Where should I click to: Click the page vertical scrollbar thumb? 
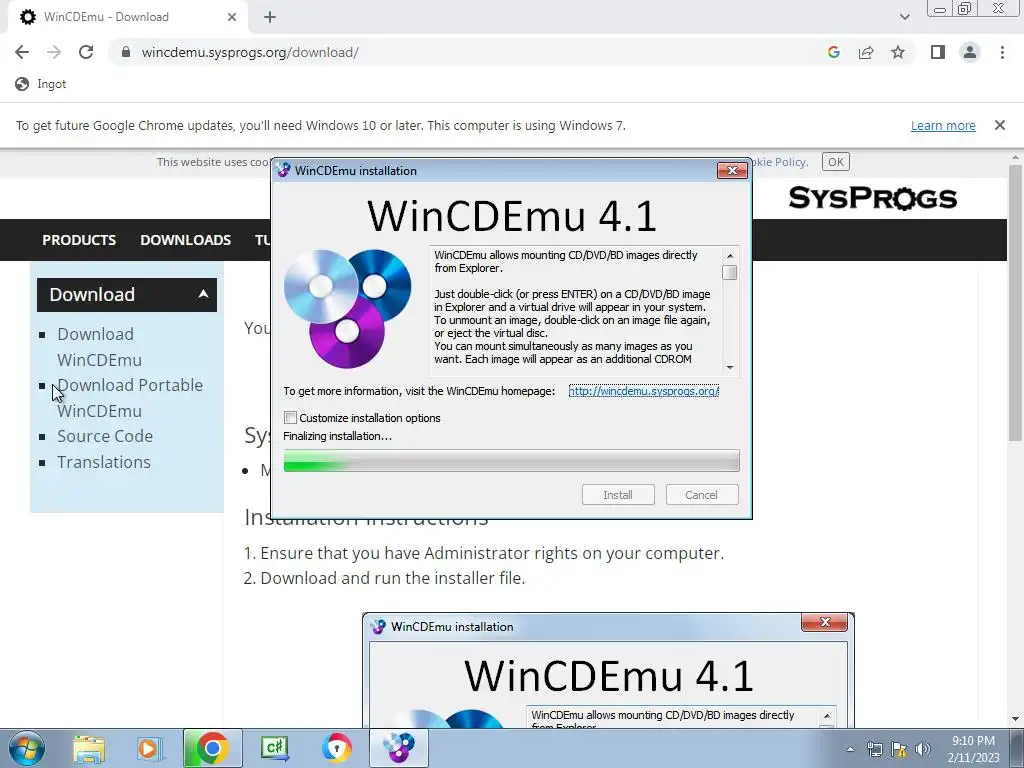click(x=1015, y=302)
